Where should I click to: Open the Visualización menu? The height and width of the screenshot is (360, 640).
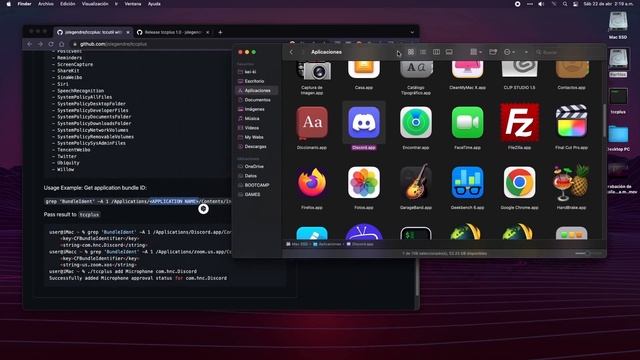tap(95, 4)
